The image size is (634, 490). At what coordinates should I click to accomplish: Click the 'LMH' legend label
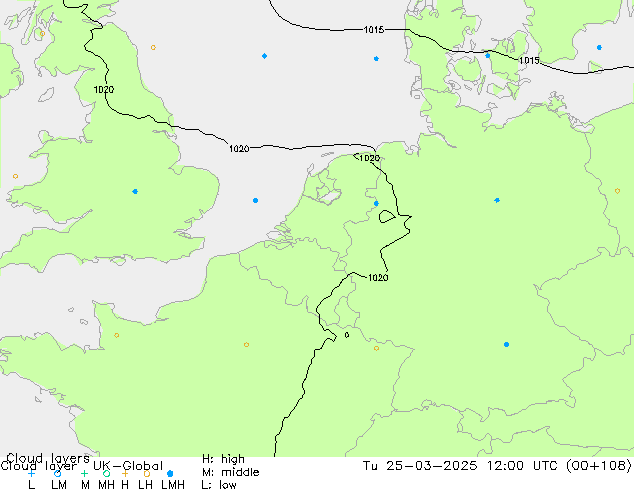point(173,485)
